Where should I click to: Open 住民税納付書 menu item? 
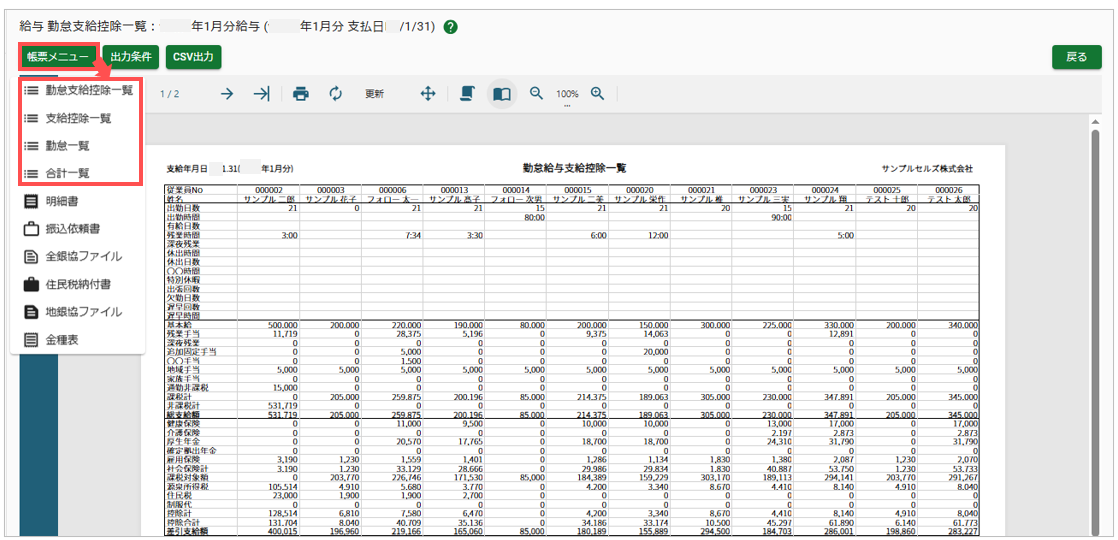(78, 284)
